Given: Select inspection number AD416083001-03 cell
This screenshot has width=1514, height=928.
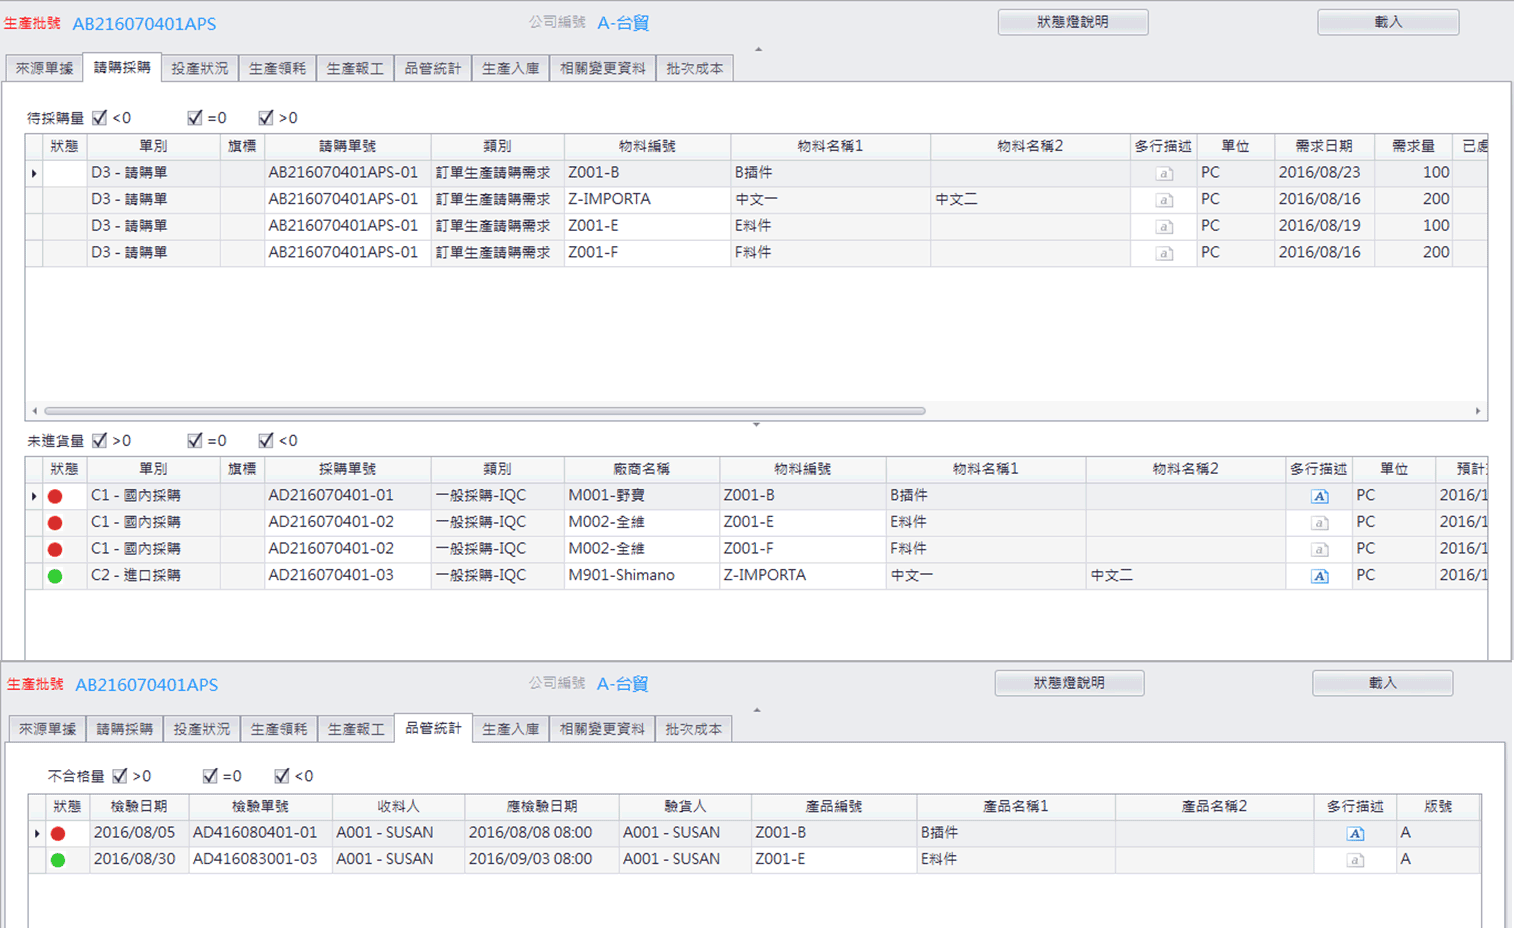Looking at the screenshot, I should pyautogui.click(x=260, y=860).
